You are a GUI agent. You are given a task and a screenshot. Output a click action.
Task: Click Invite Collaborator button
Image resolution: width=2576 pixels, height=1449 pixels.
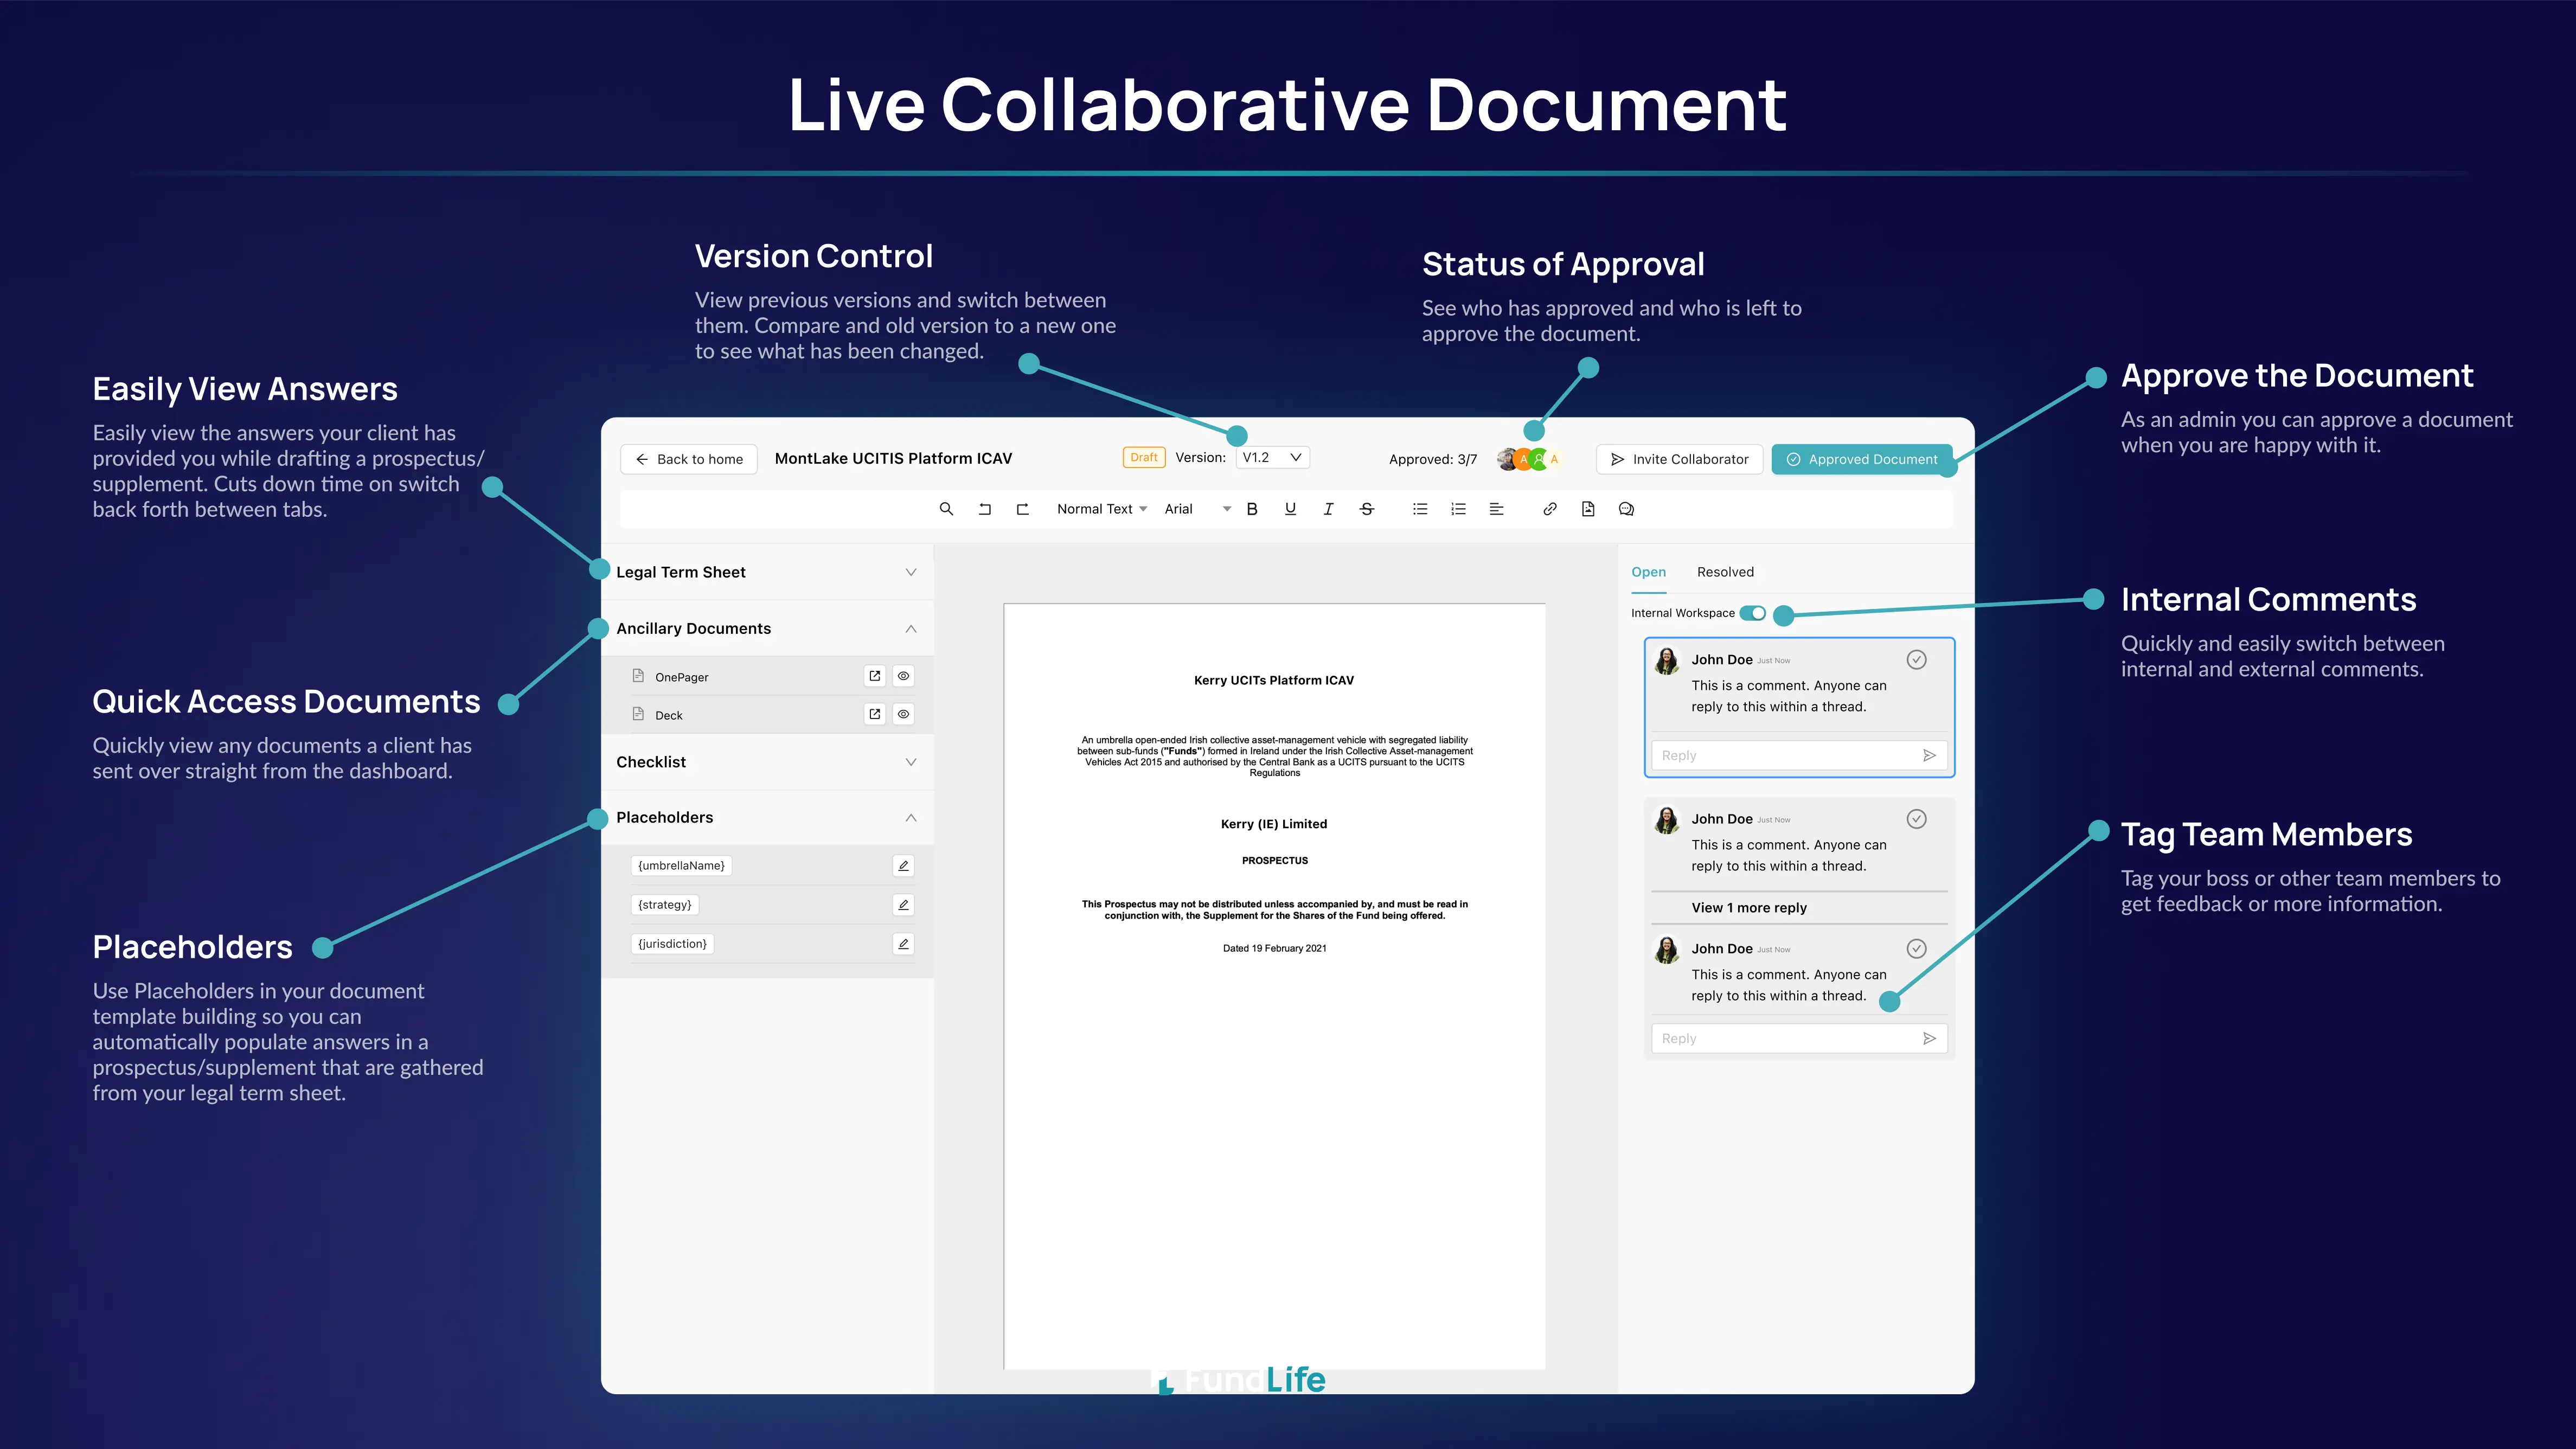[1680, 459]
